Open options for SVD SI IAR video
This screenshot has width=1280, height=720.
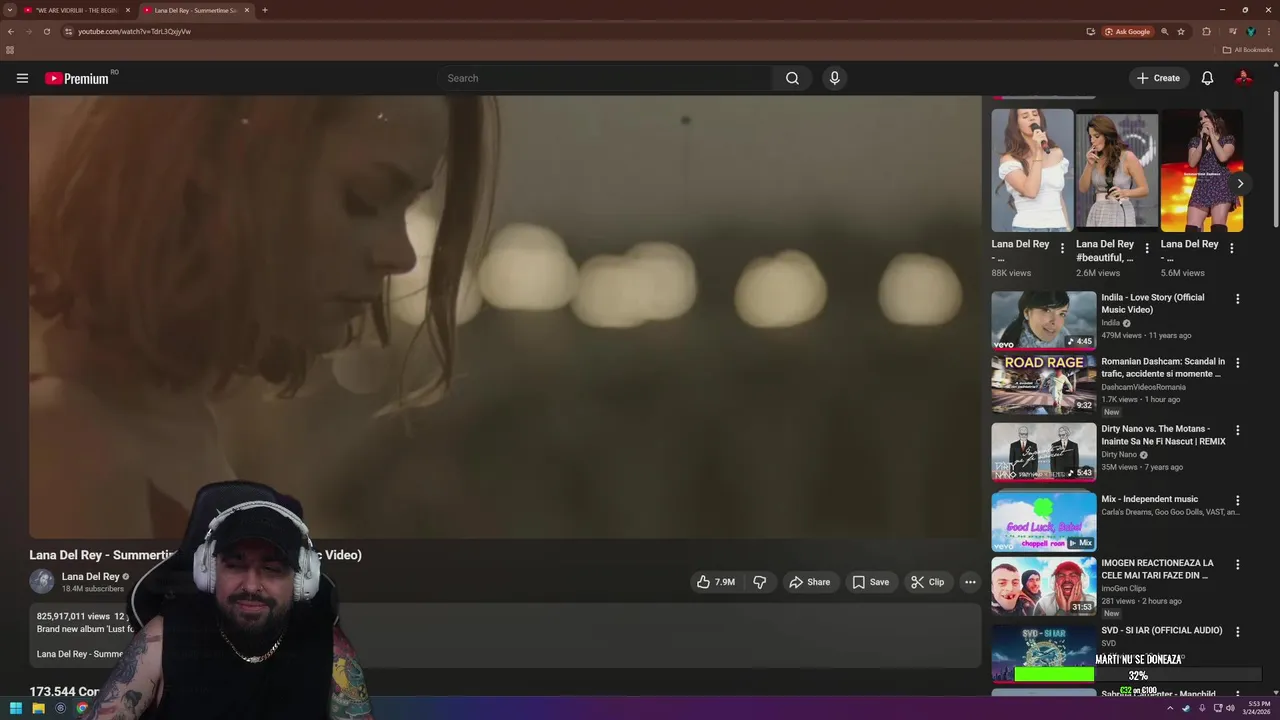click(1237, 632)
